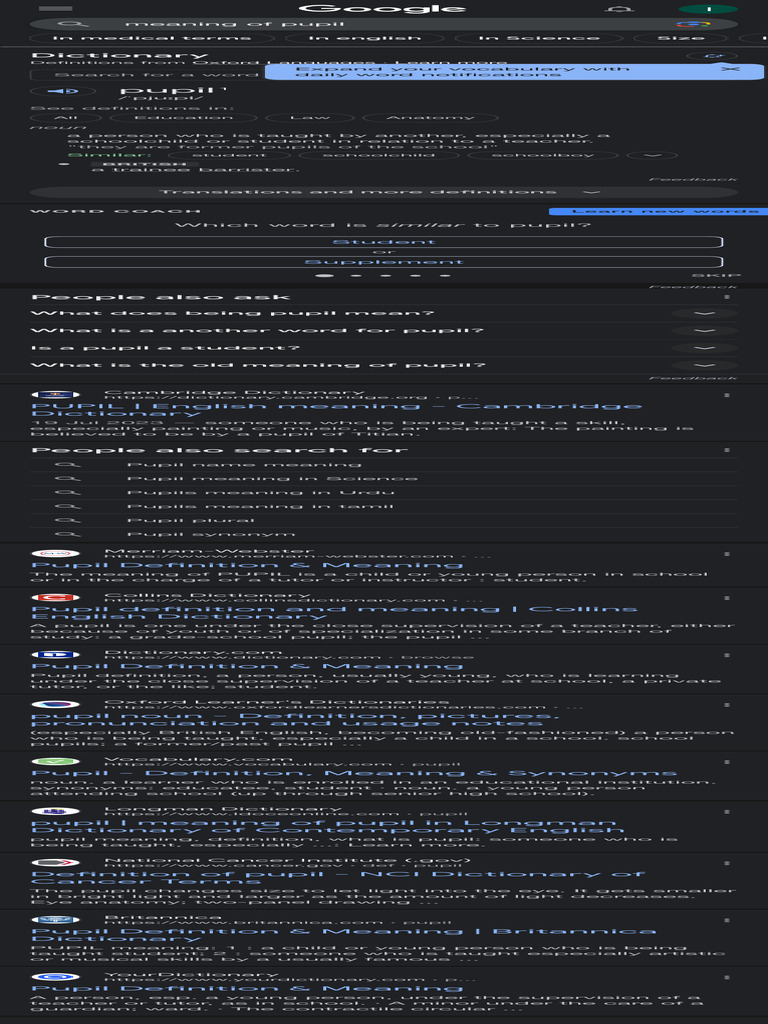The image size is (768, 1024).
Task: Click the Dictionary.com site favicon
Action: pyautogui.click(x=56, y=654)
